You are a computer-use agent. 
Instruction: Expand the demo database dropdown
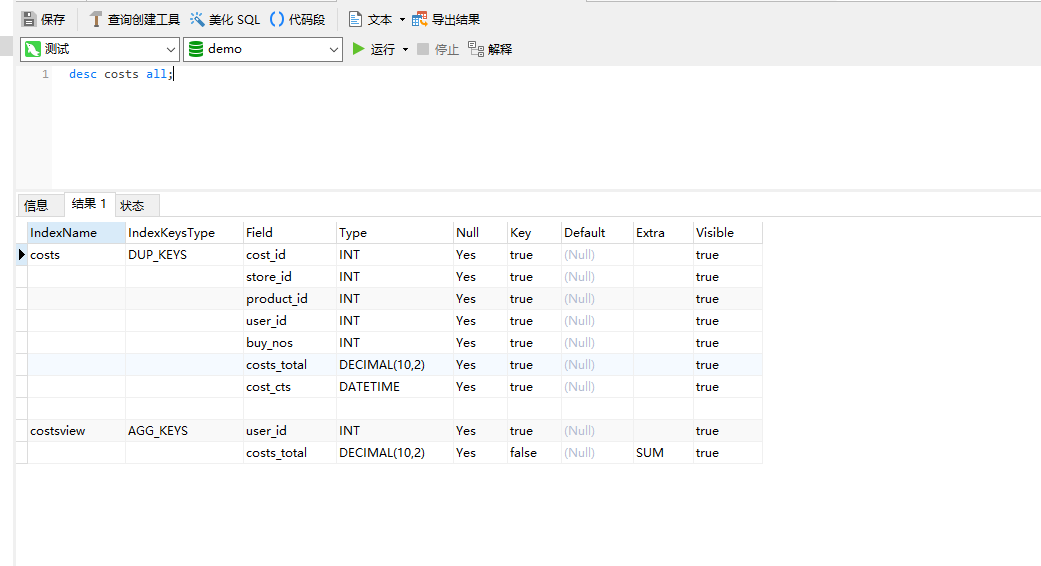coord(334,49)
